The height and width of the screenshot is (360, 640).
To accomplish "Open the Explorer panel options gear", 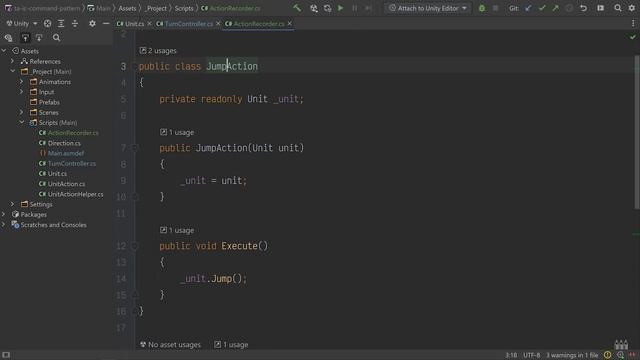I will tap(92, 24).
